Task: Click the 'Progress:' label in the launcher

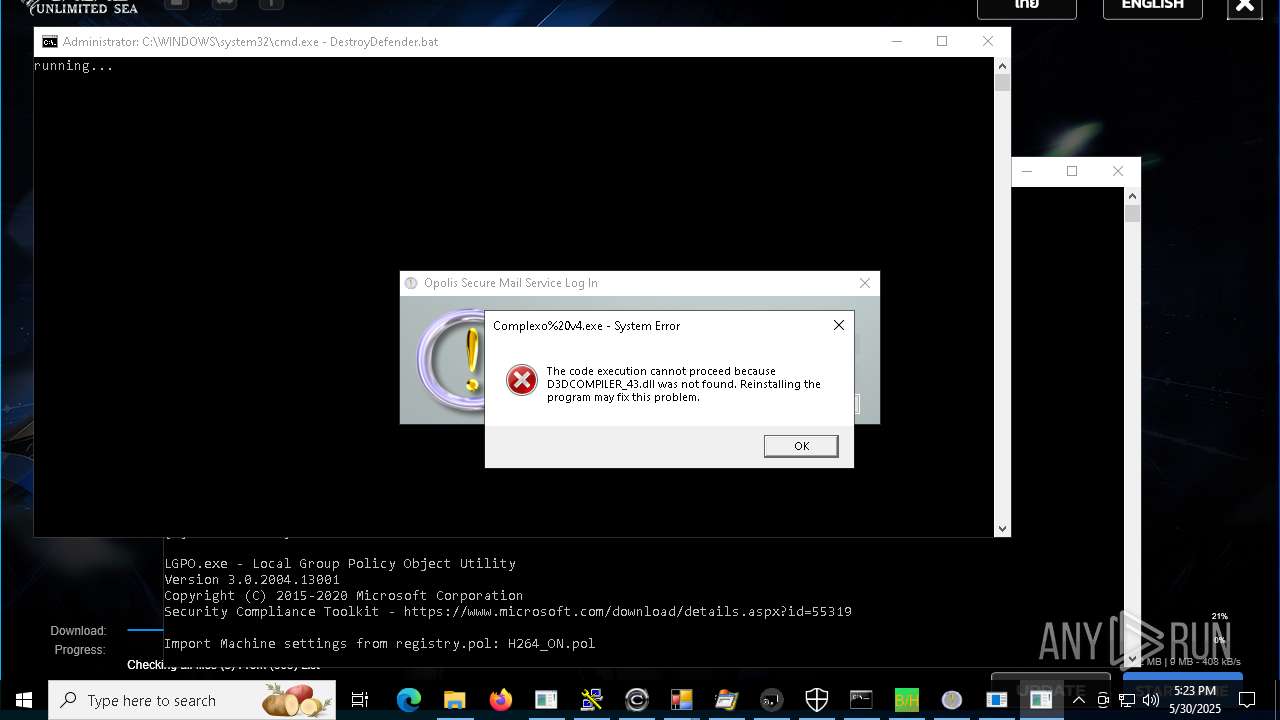Action: tap(80, 650)
